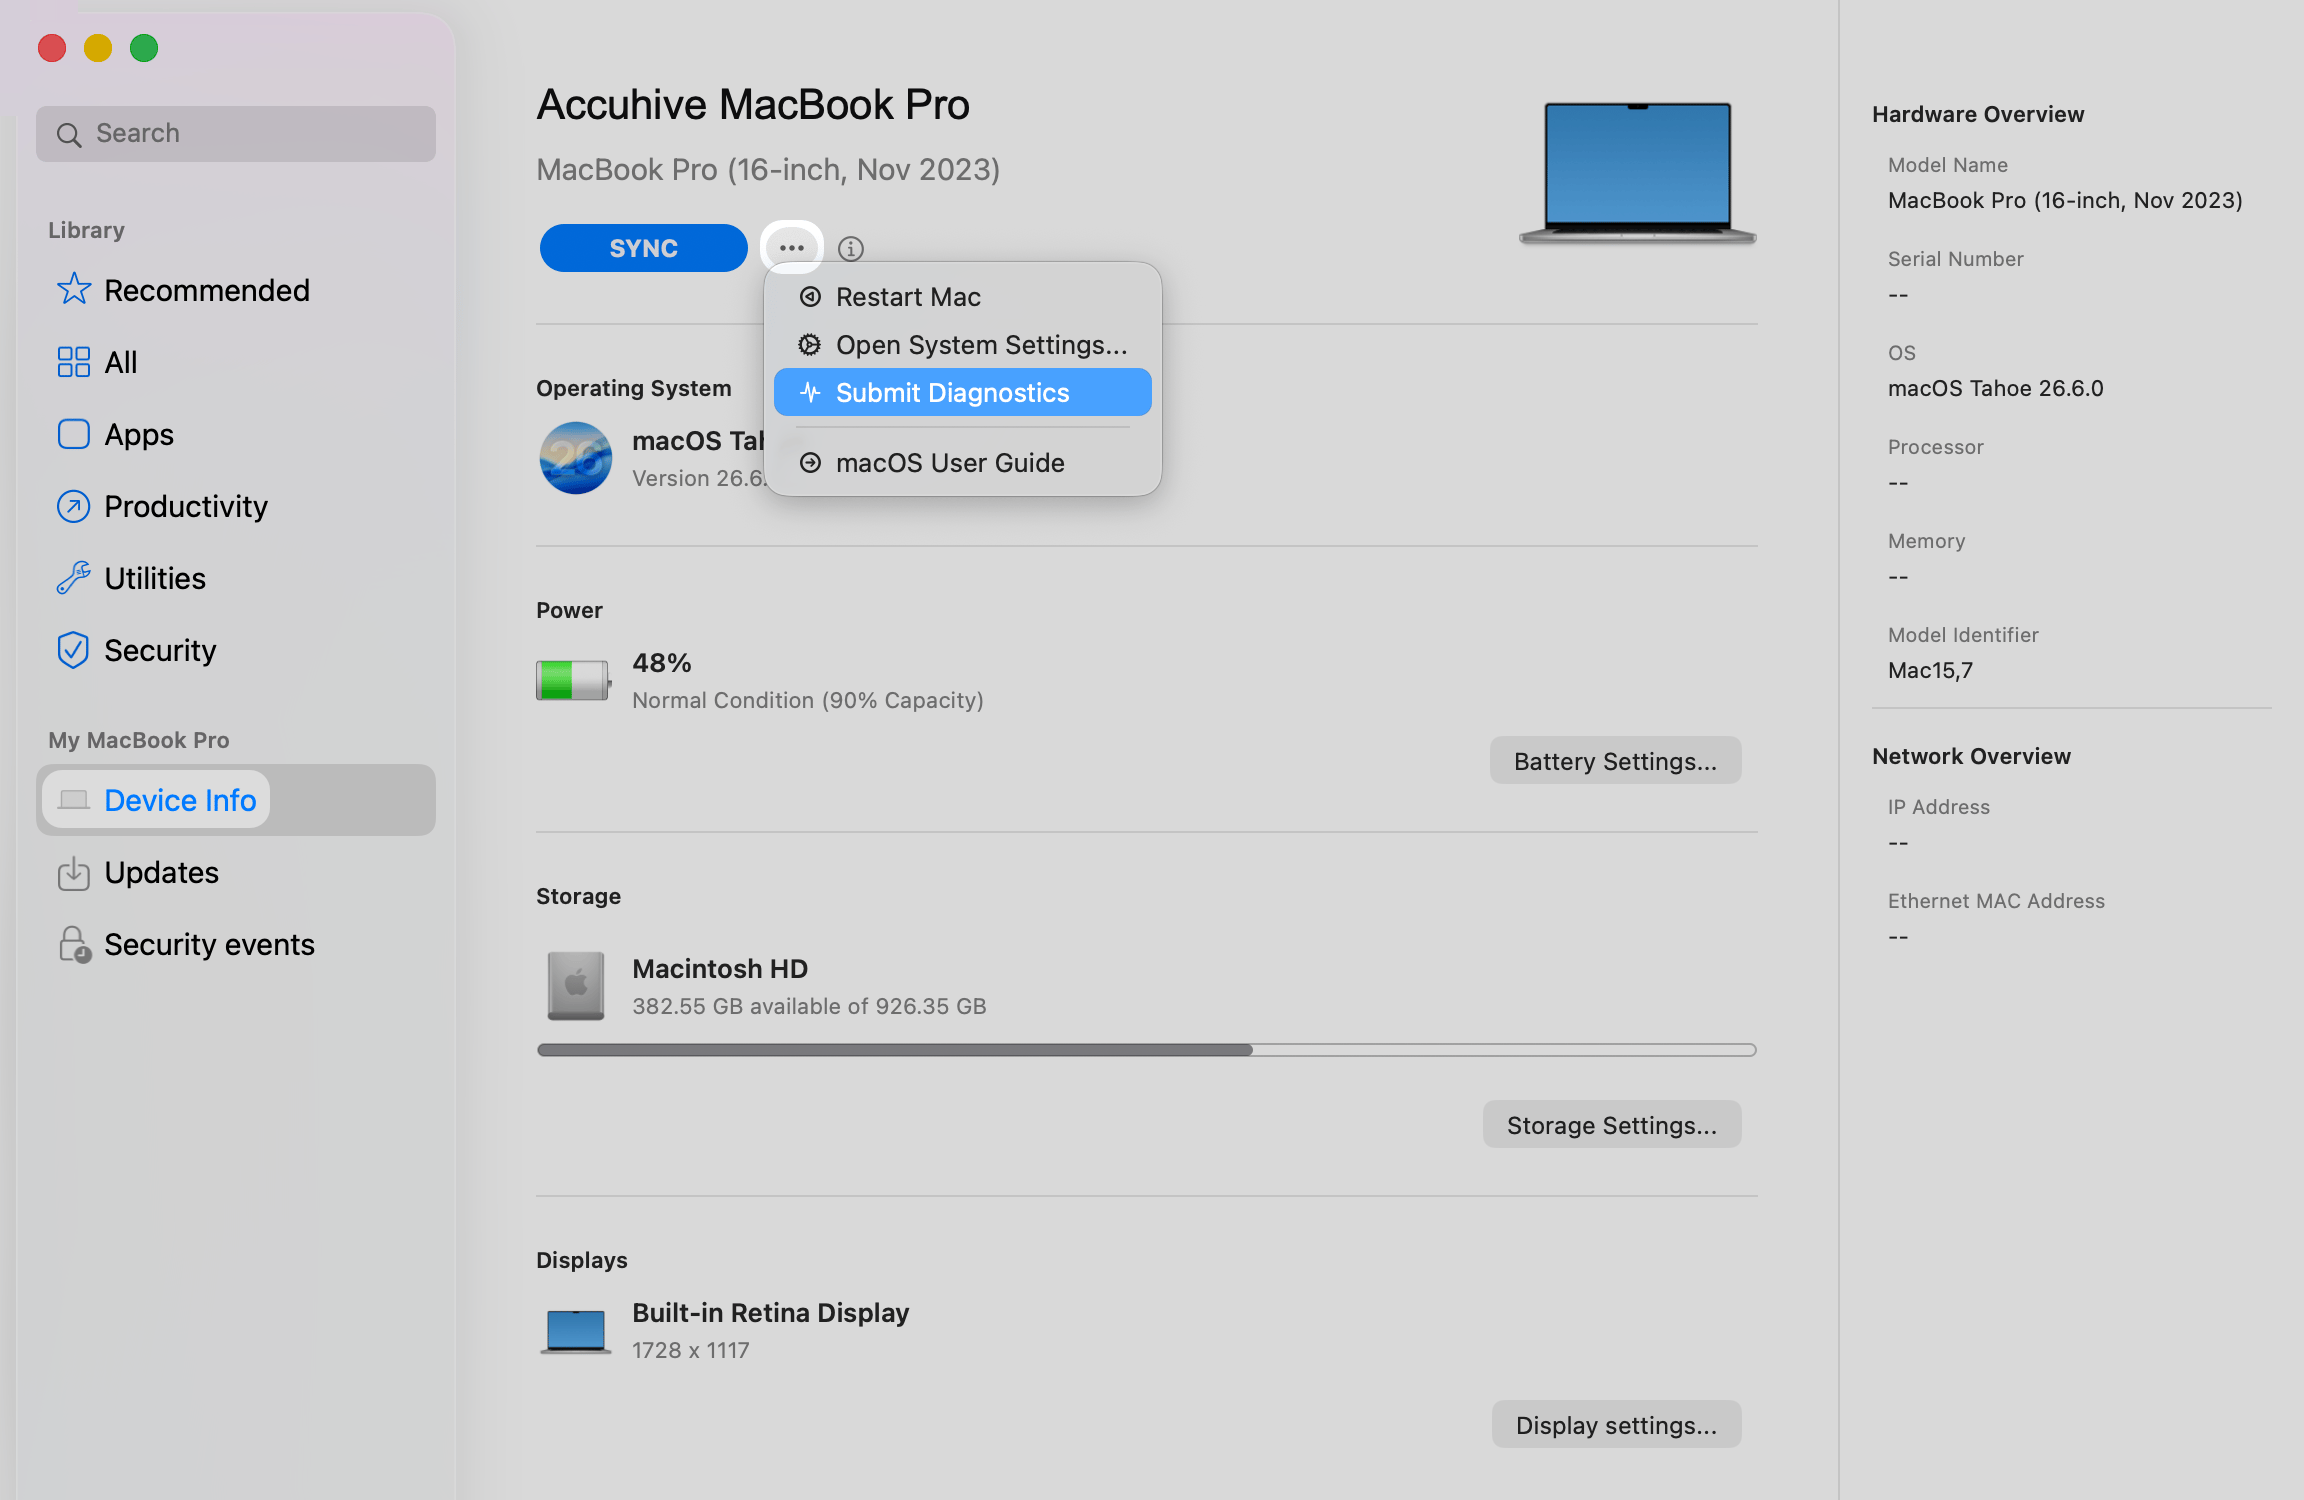The image size is (2304, 1500).
Task: Click the All grid icon
Action: coord(73,362)
